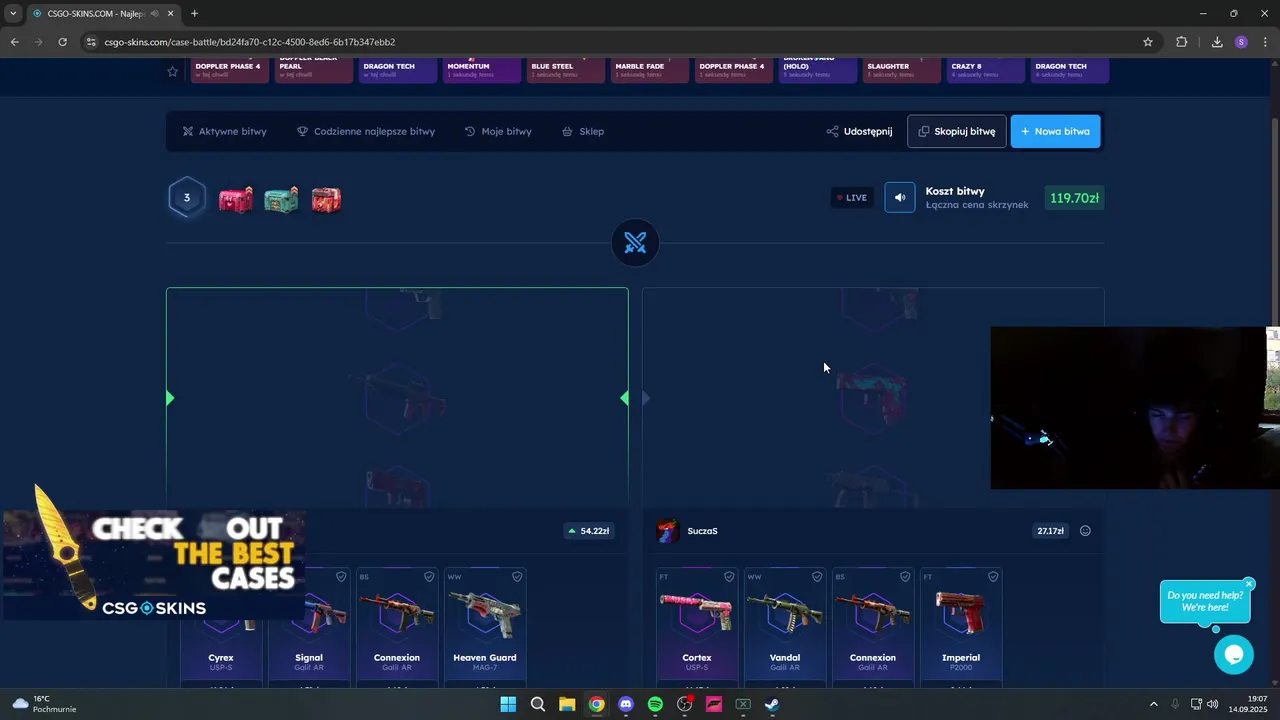
Task: Click shield icon on SuczaS's Connexion card
Action: [905, 577]
